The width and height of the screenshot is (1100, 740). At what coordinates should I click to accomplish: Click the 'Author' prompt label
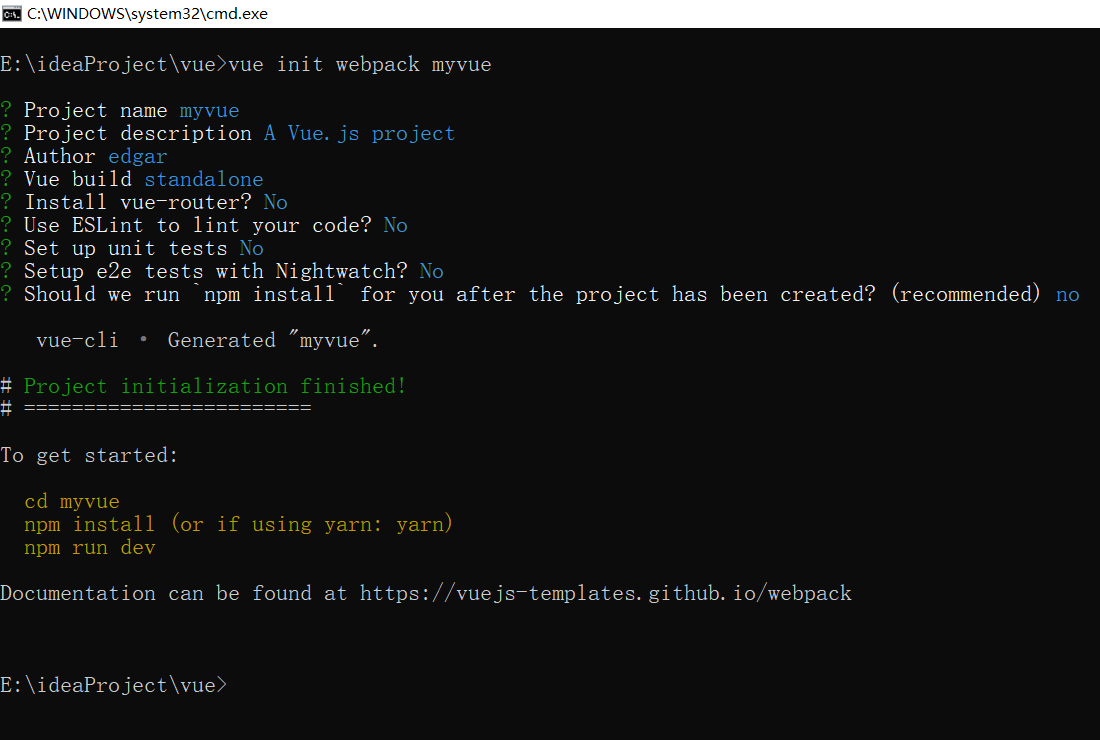click(x=60, y=156)
